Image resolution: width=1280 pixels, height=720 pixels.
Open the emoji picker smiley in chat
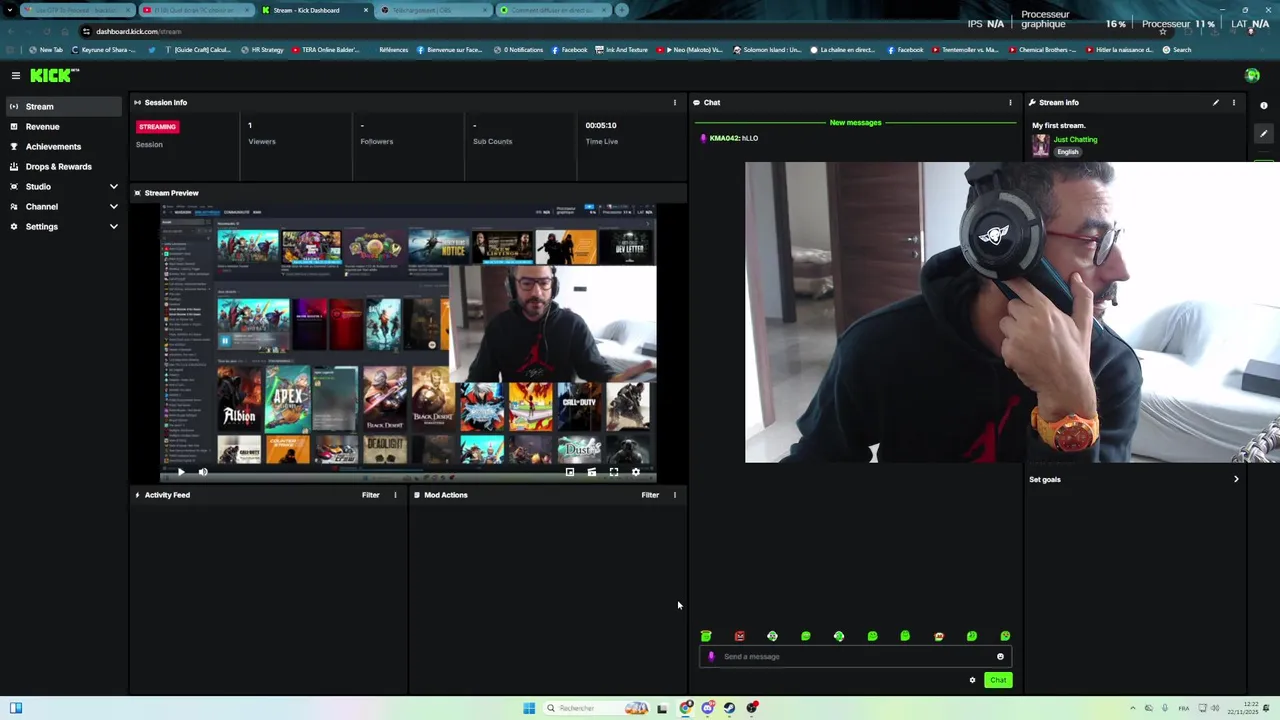point(1000,657)
